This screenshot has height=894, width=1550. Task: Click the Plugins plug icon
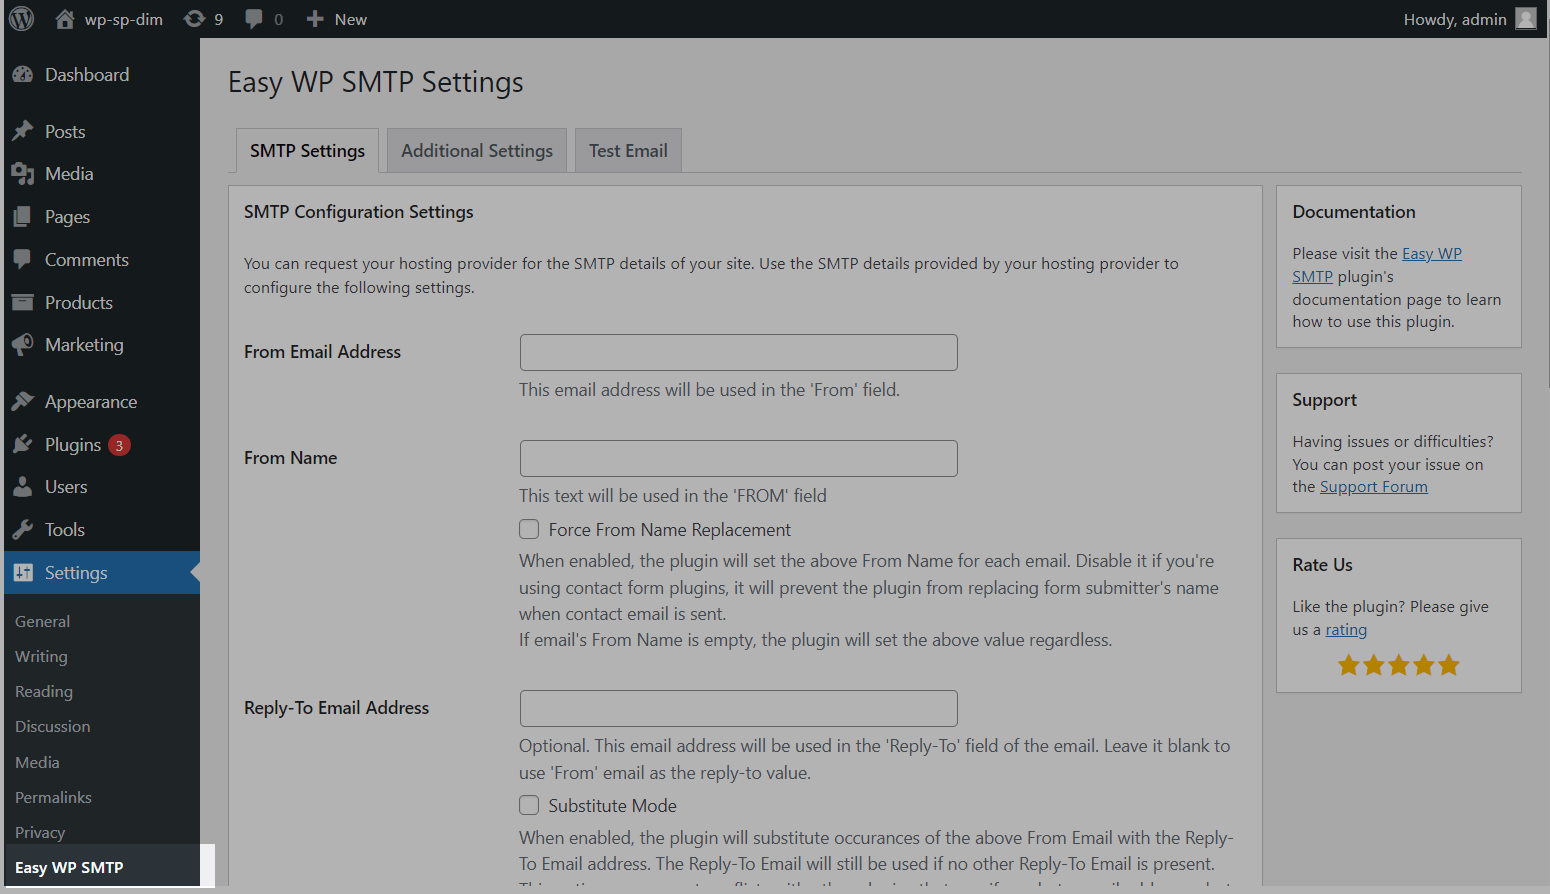pyautogui.click(x=23, y=445)
